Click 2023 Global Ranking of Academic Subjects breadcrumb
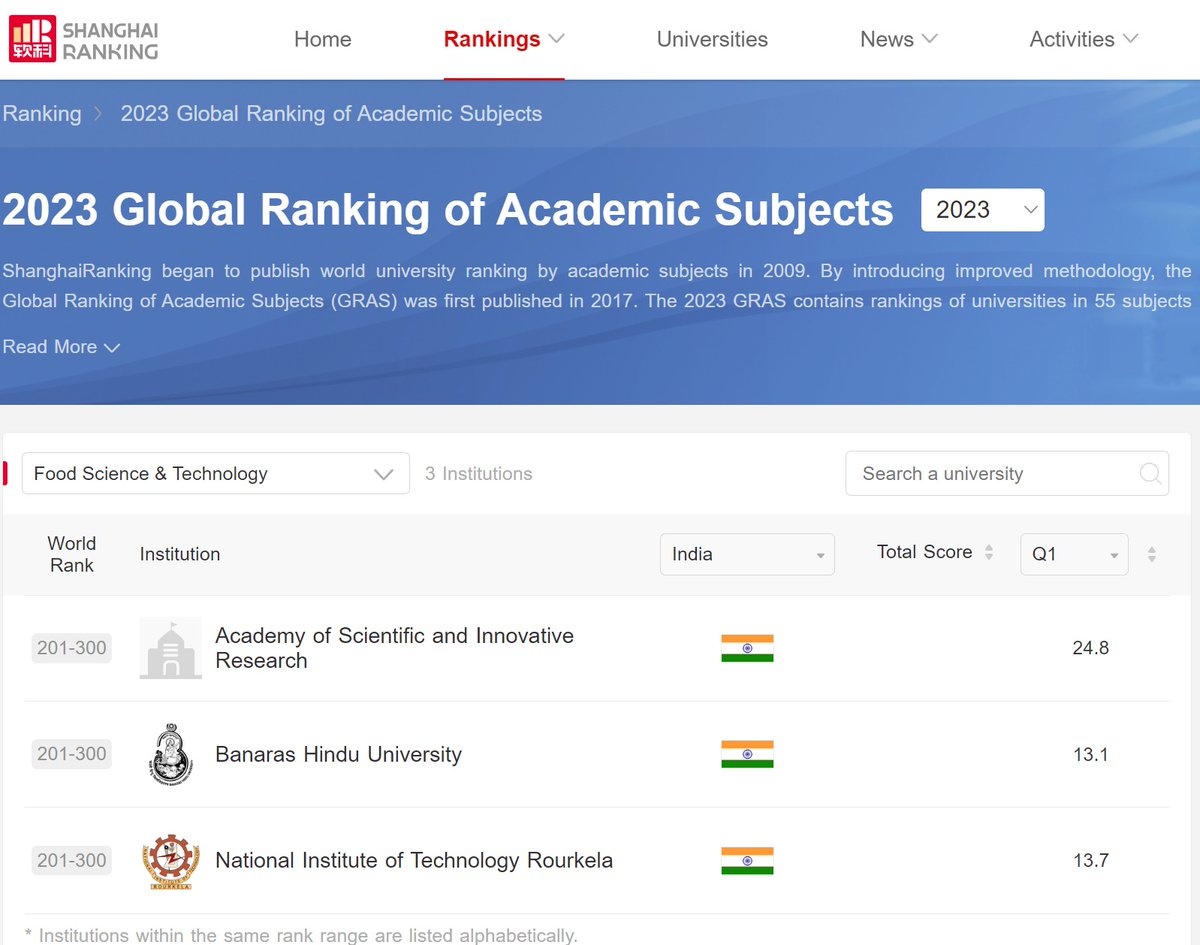 click(331, 114)
